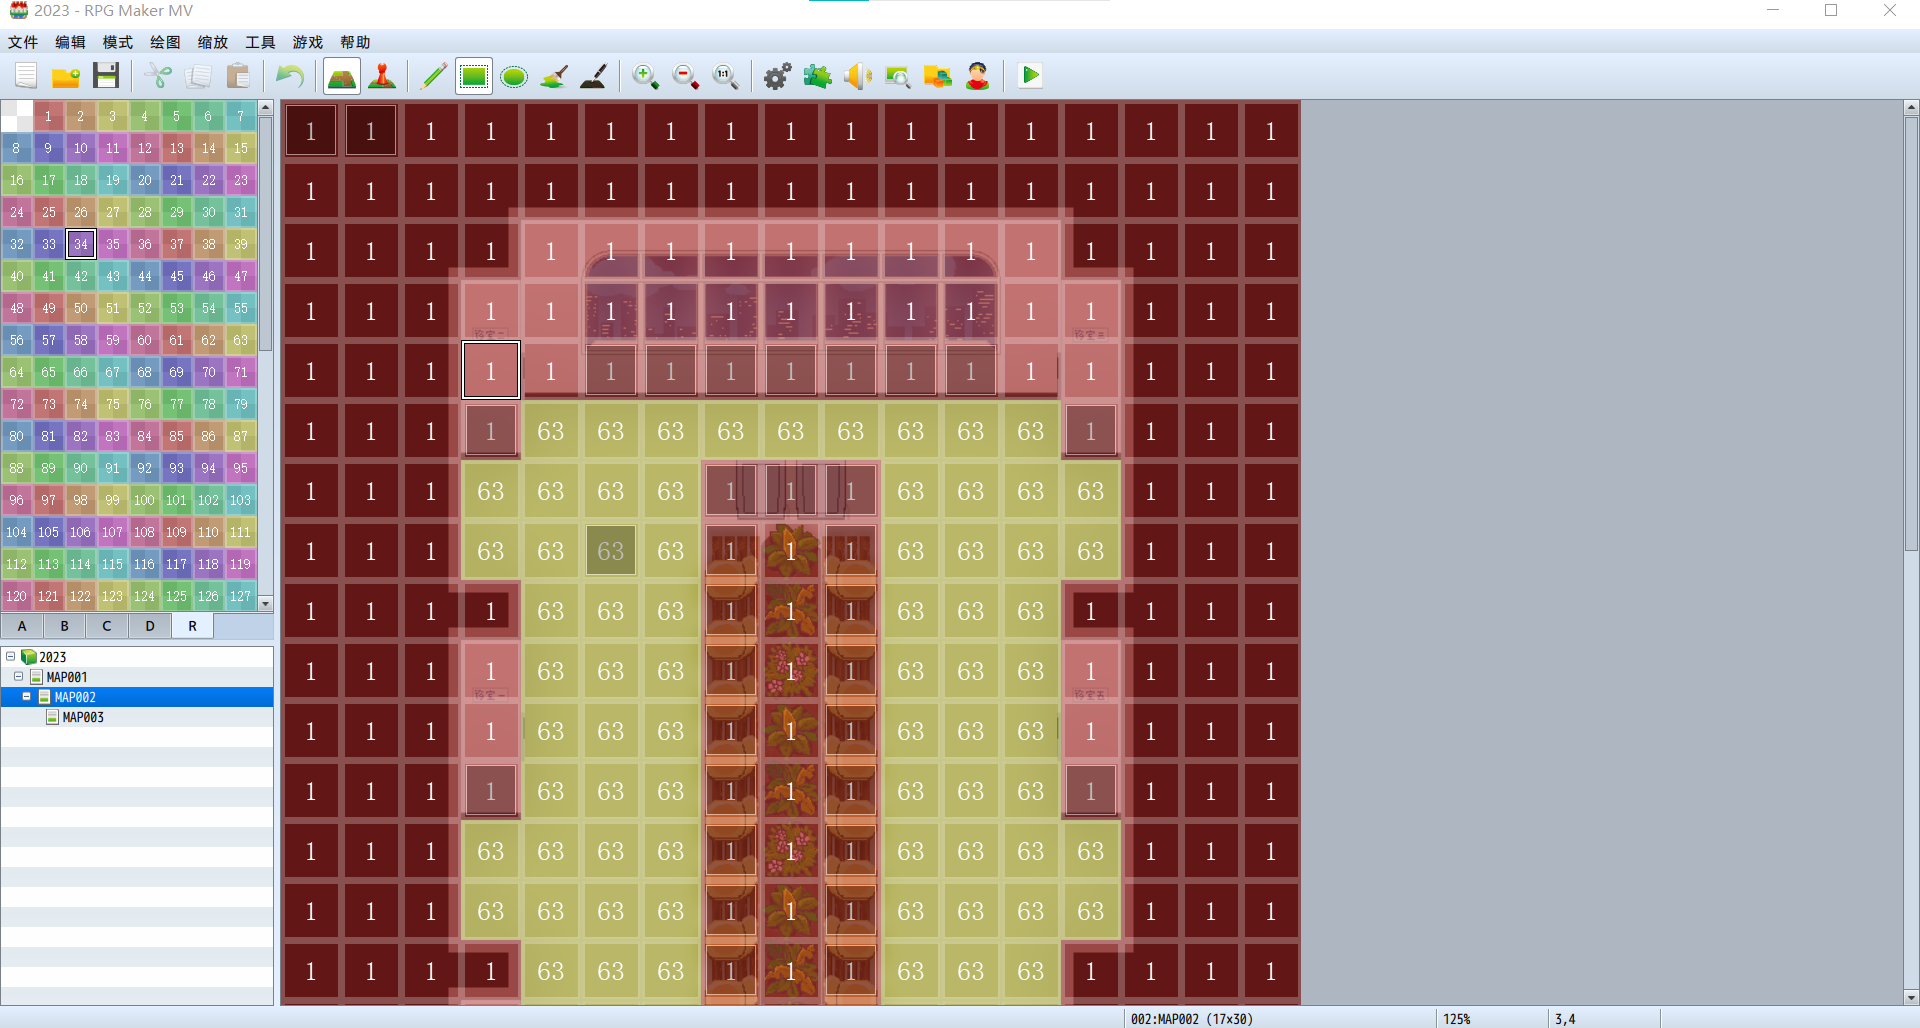Click map view scrollbar down arrow
This screenshot has height=1028, width=1920.
click(x=1911, y=997)
